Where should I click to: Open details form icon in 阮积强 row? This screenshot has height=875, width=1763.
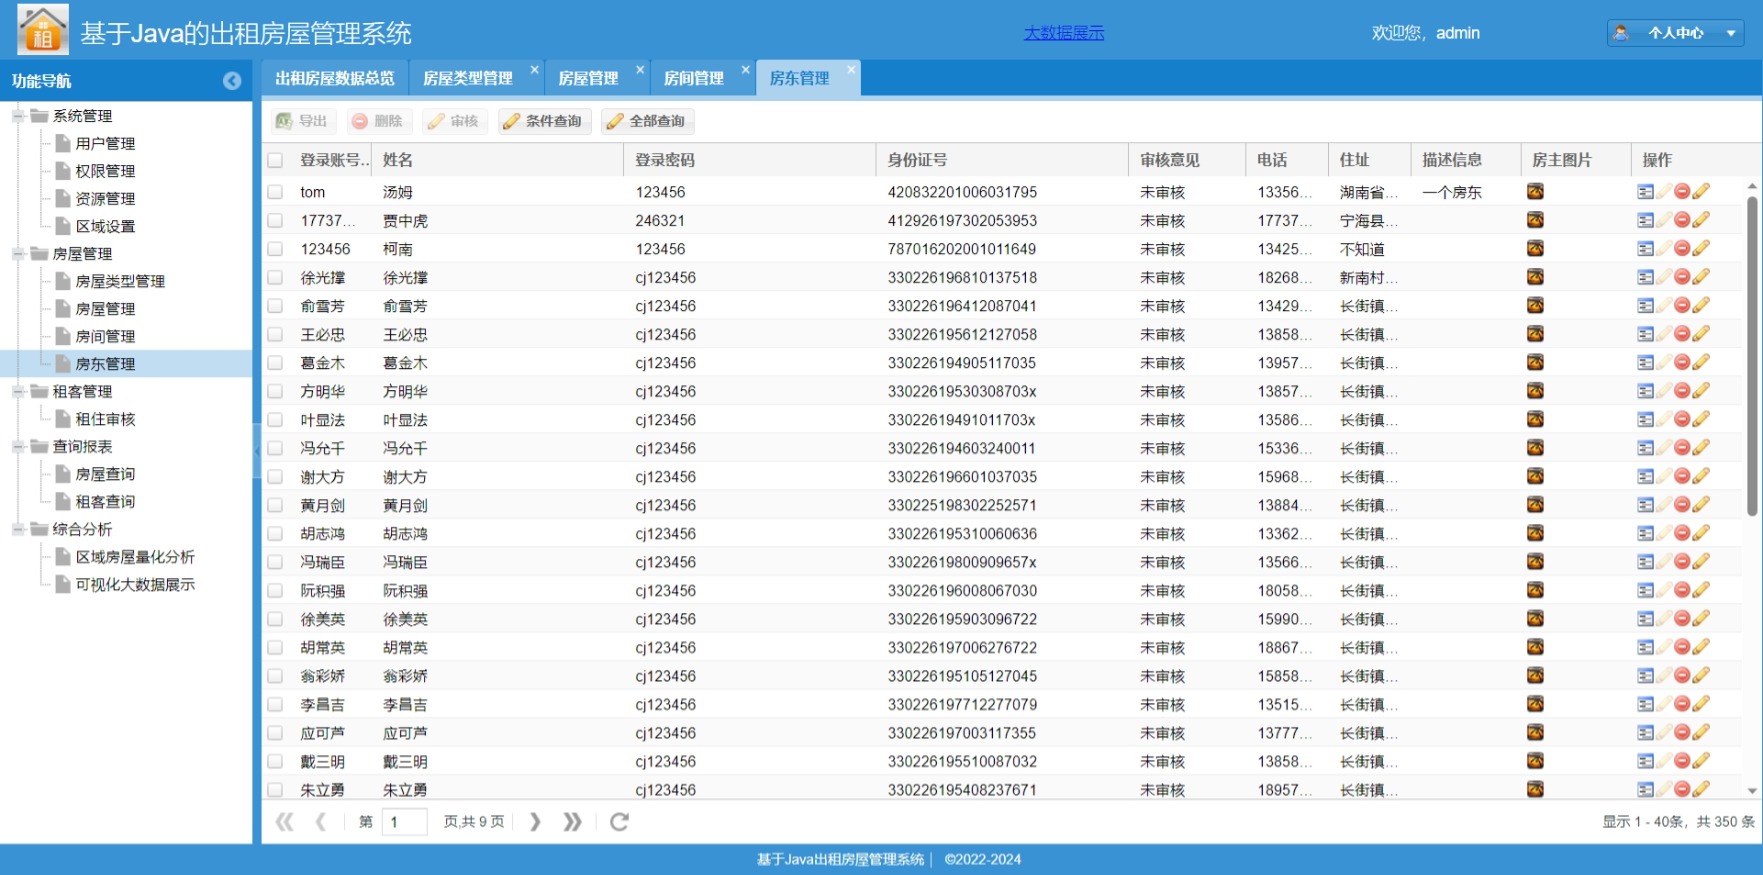click(1645, 590)
